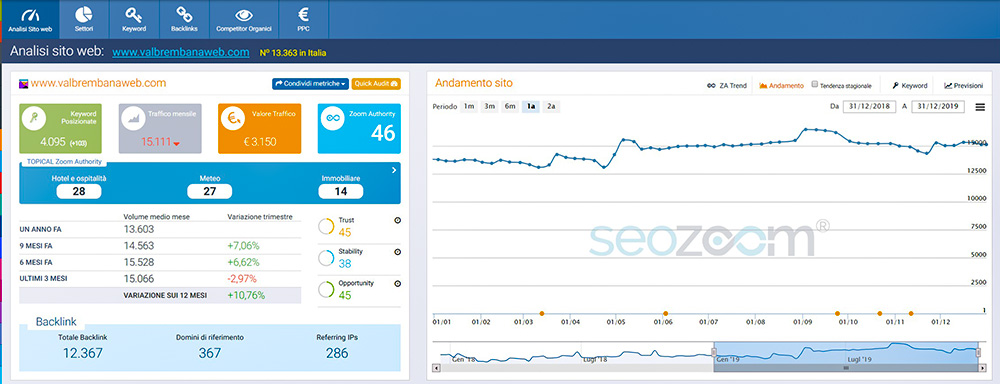This screenshot has width=1000, height=384.
Task: Select the Immobiliare score 14
Action: [x=341, y=191]
